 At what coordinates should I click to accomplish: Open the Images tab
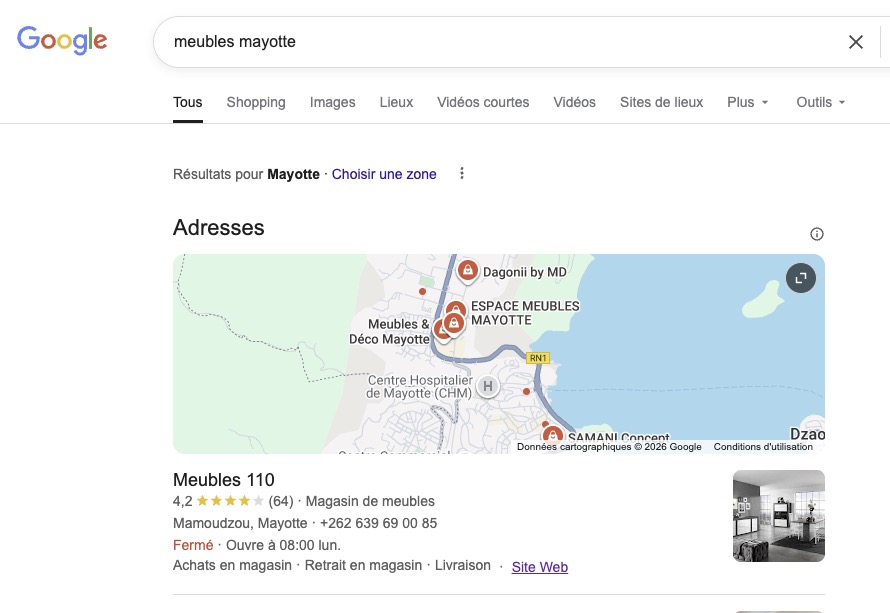click(x=333, y=102)
